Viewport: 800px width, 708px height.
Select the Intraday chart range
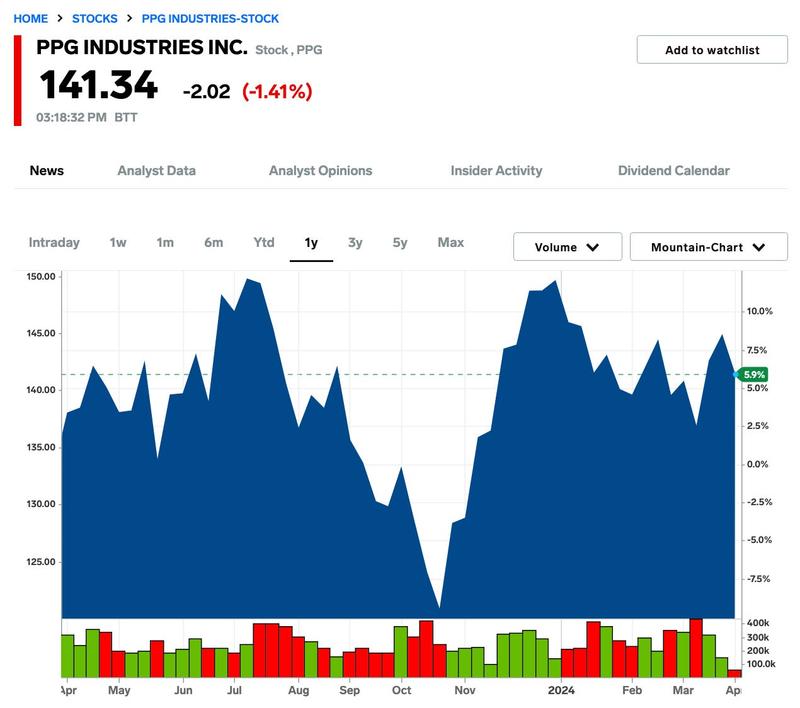click(x=54, y=242)
